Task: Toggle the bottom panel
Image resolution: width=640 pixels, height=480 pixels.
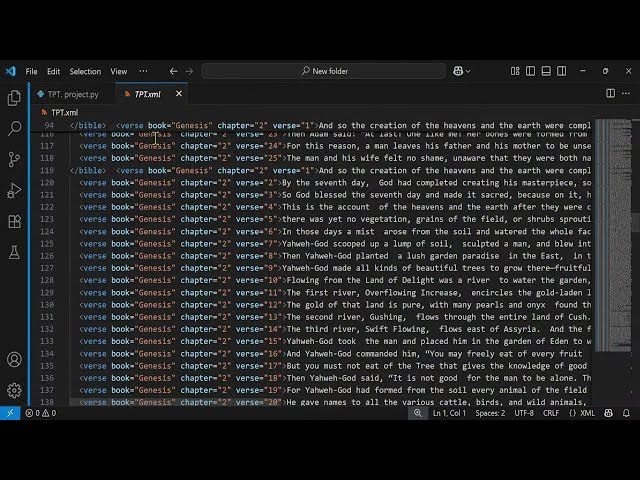Action: 546,71
